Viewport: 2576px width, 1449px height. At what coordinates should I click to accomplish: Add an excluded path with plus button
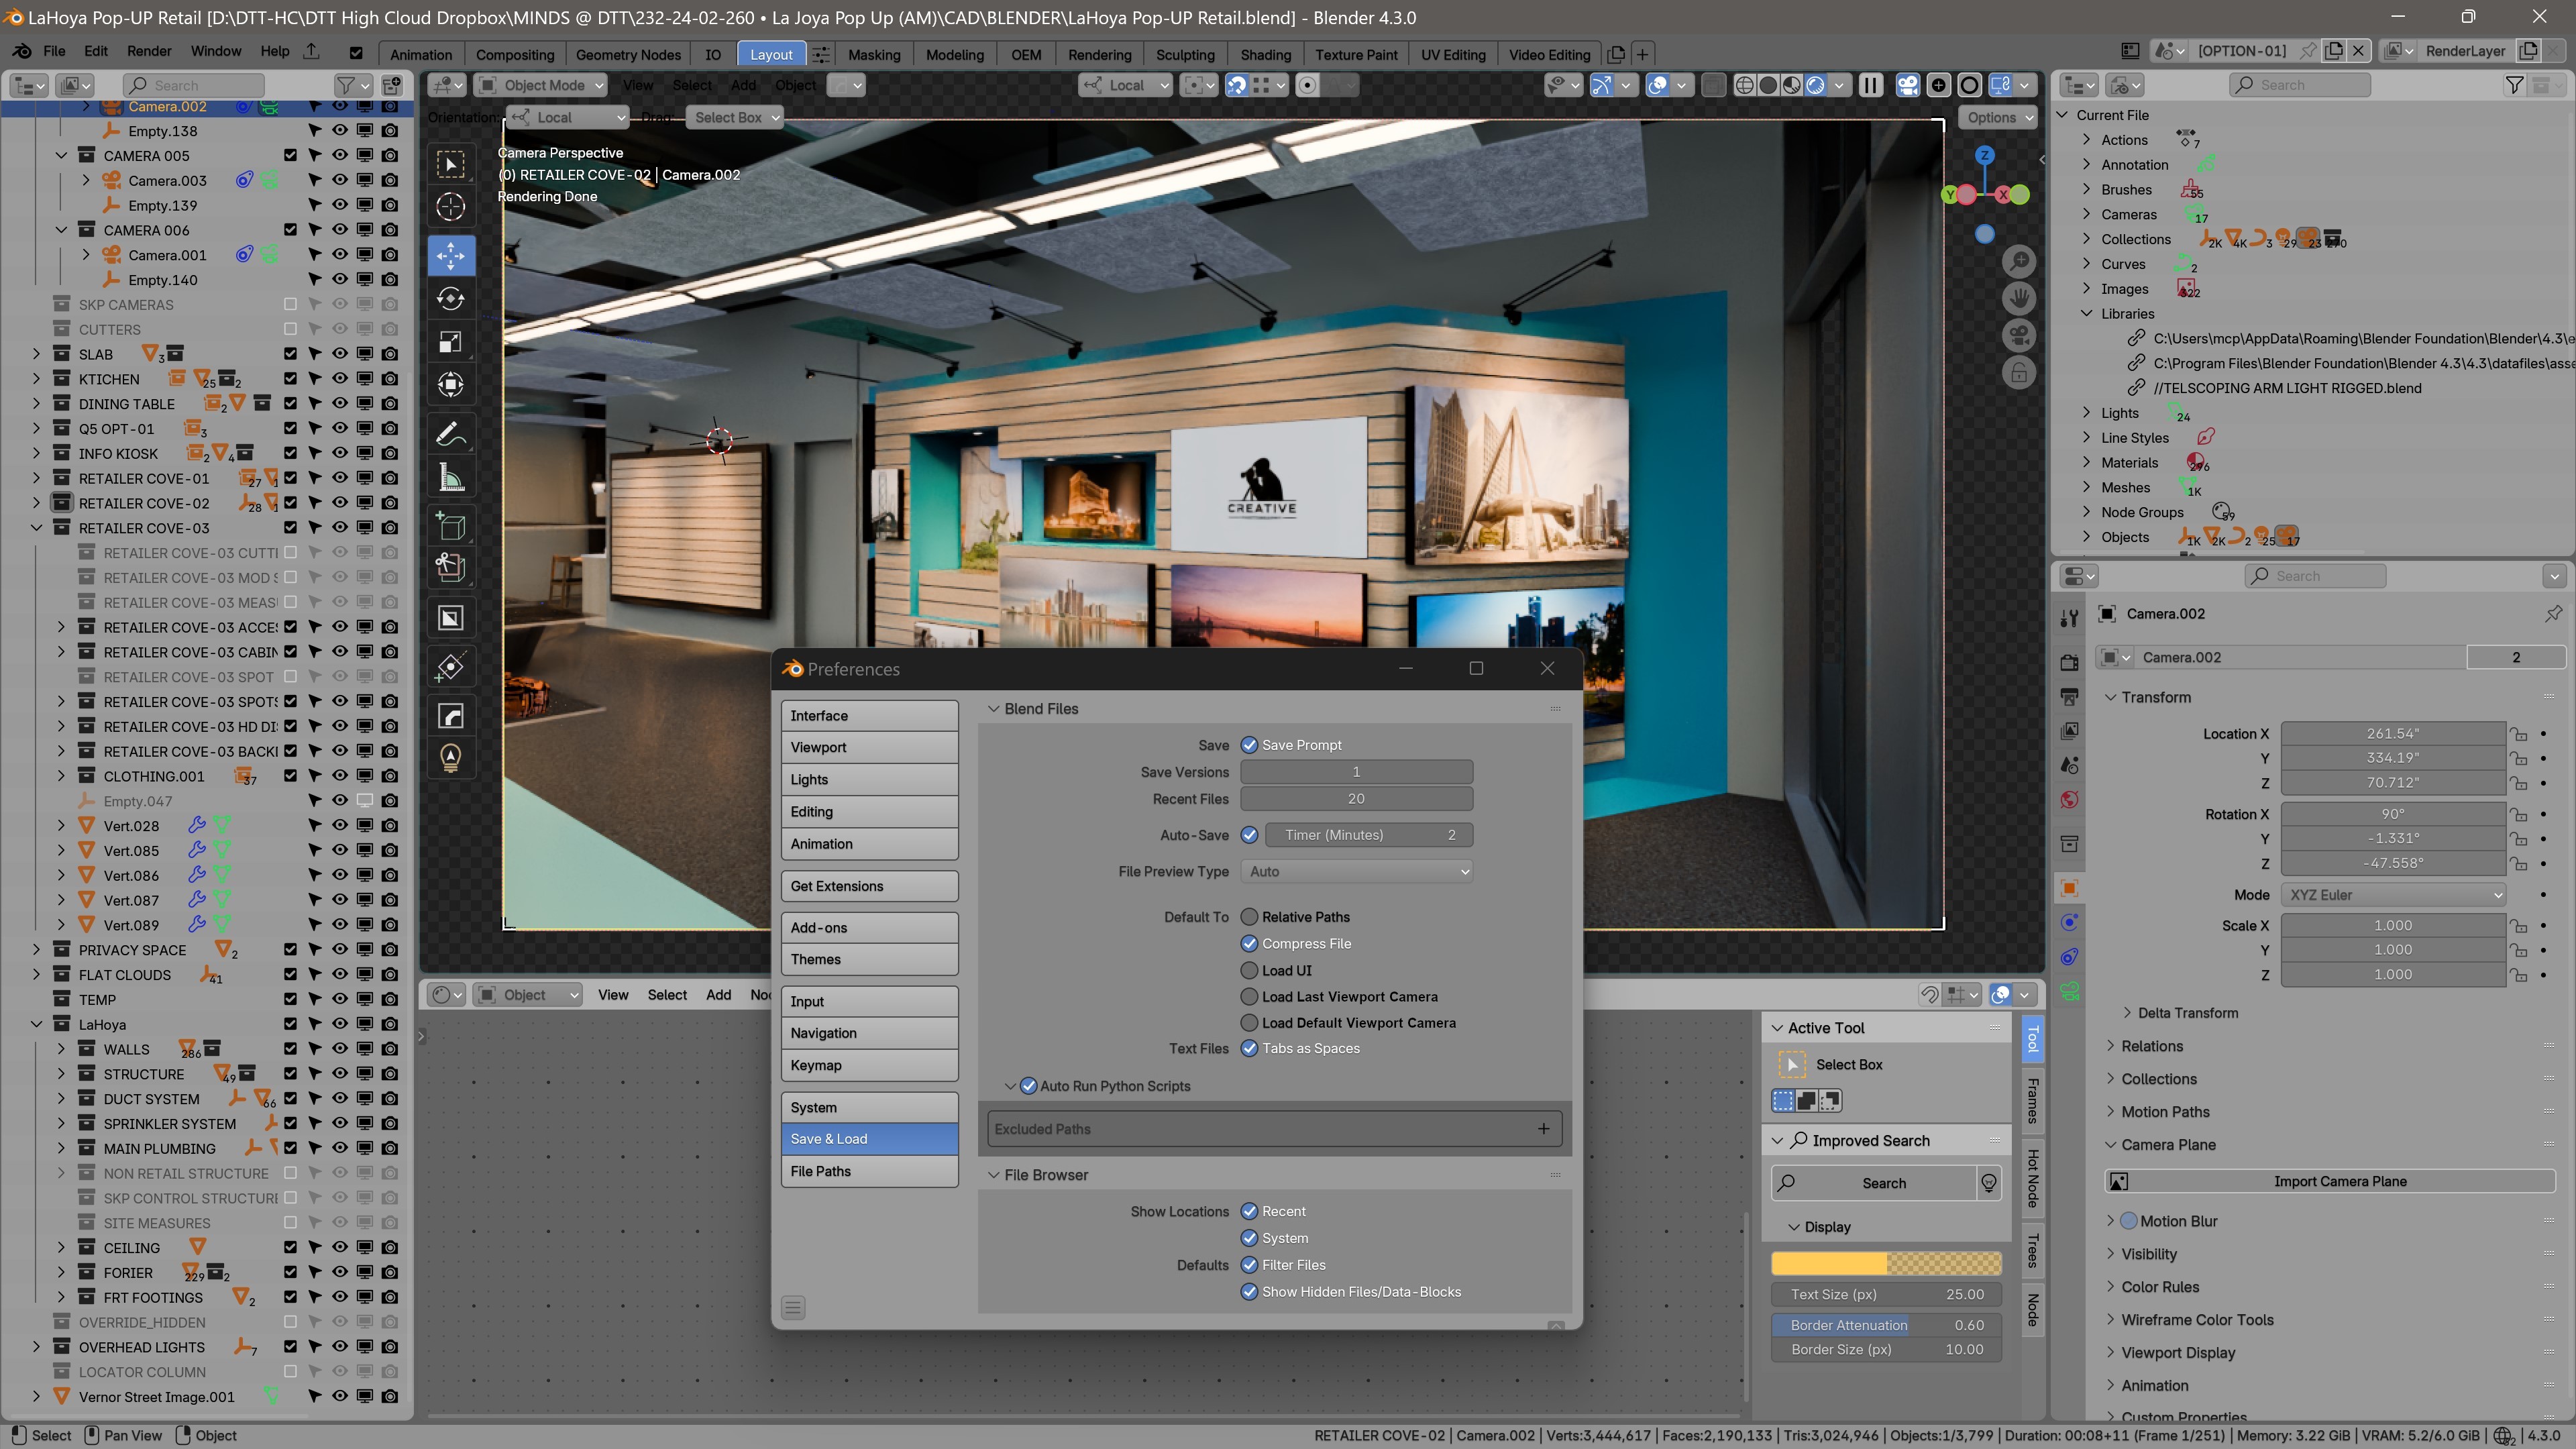pyautogui.click(x=1543, y=1129)
